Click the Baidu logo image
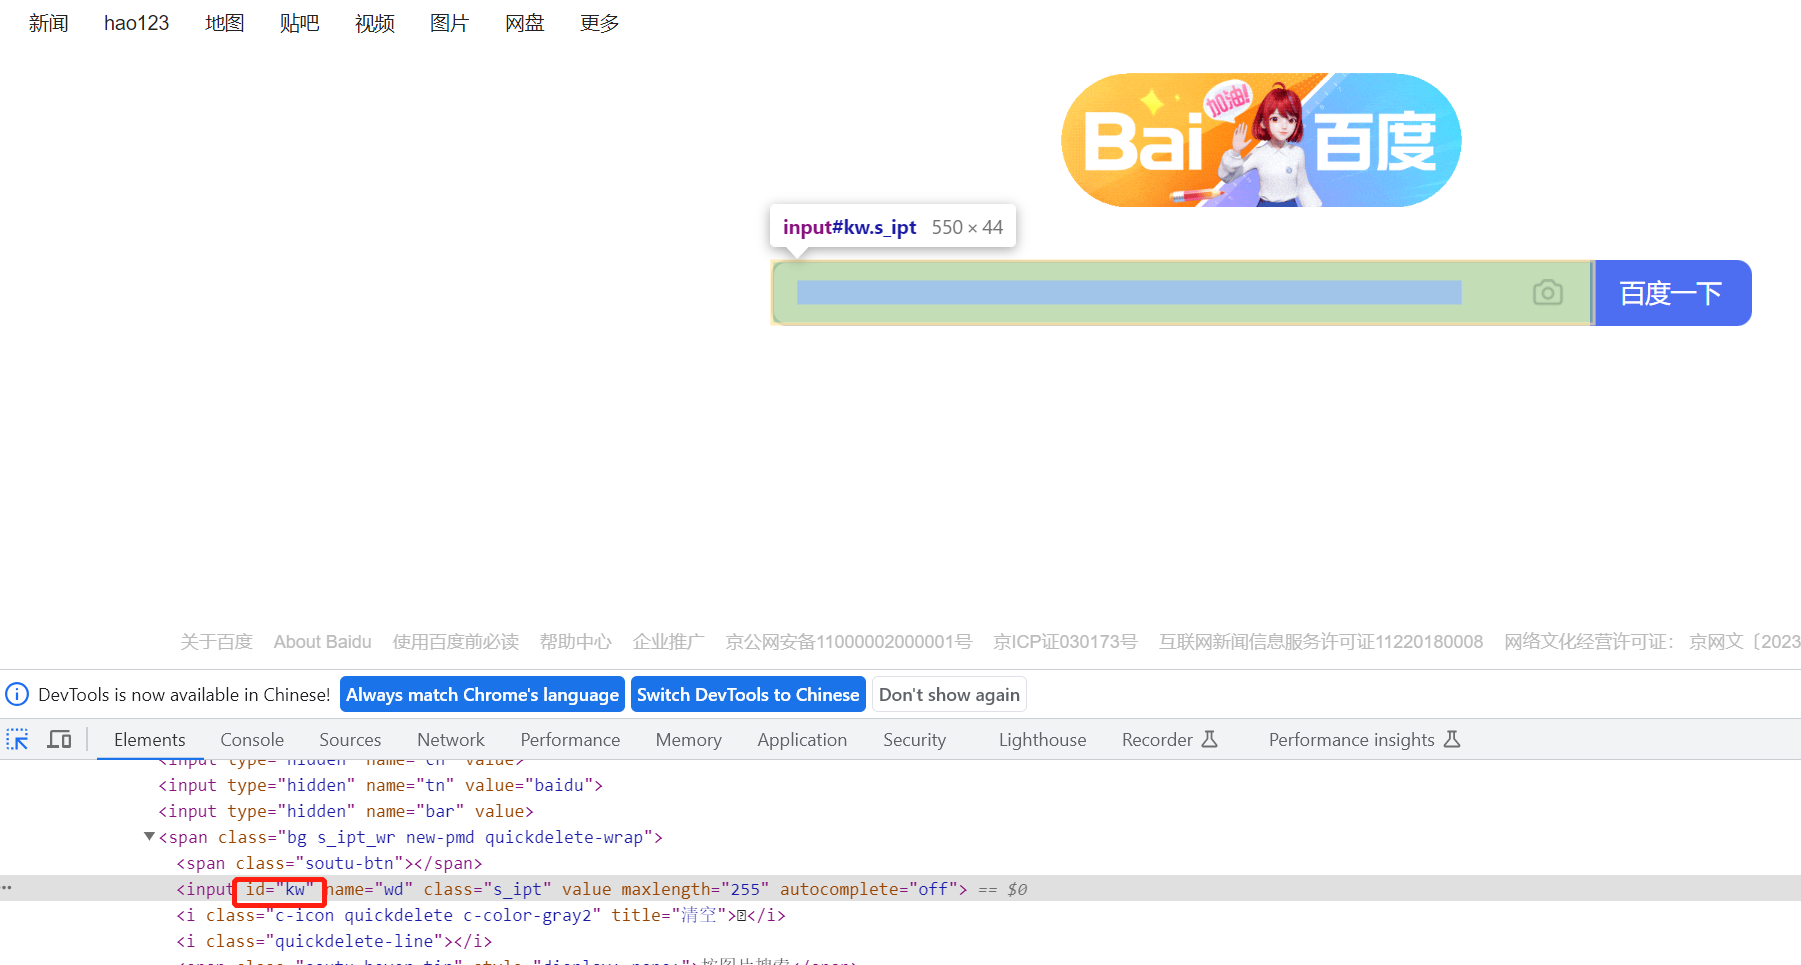This screenshot has height=965, width=1801. tap(1261, 140)
